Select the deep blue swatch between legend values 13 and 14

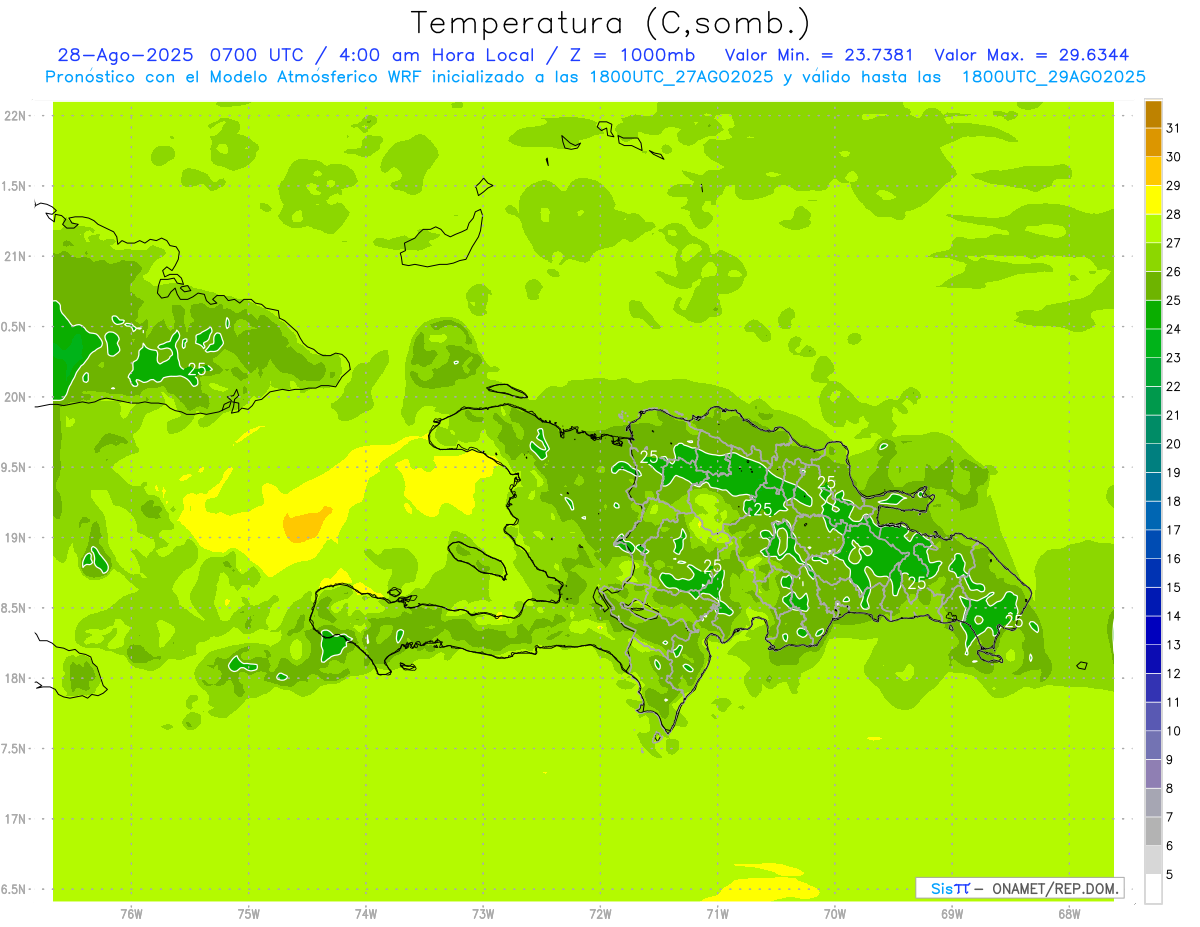1153,630
